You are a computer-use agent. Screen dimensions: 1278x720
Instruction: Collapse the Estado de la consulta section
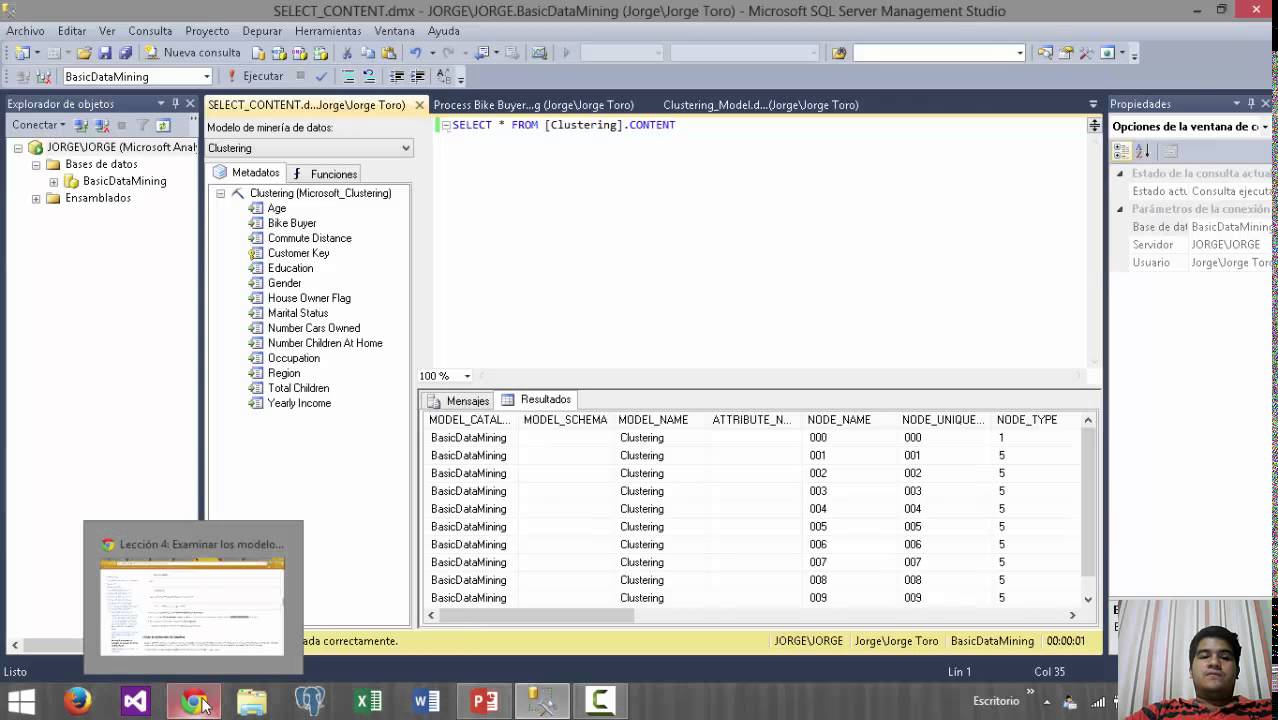(x=1120, y=173)
